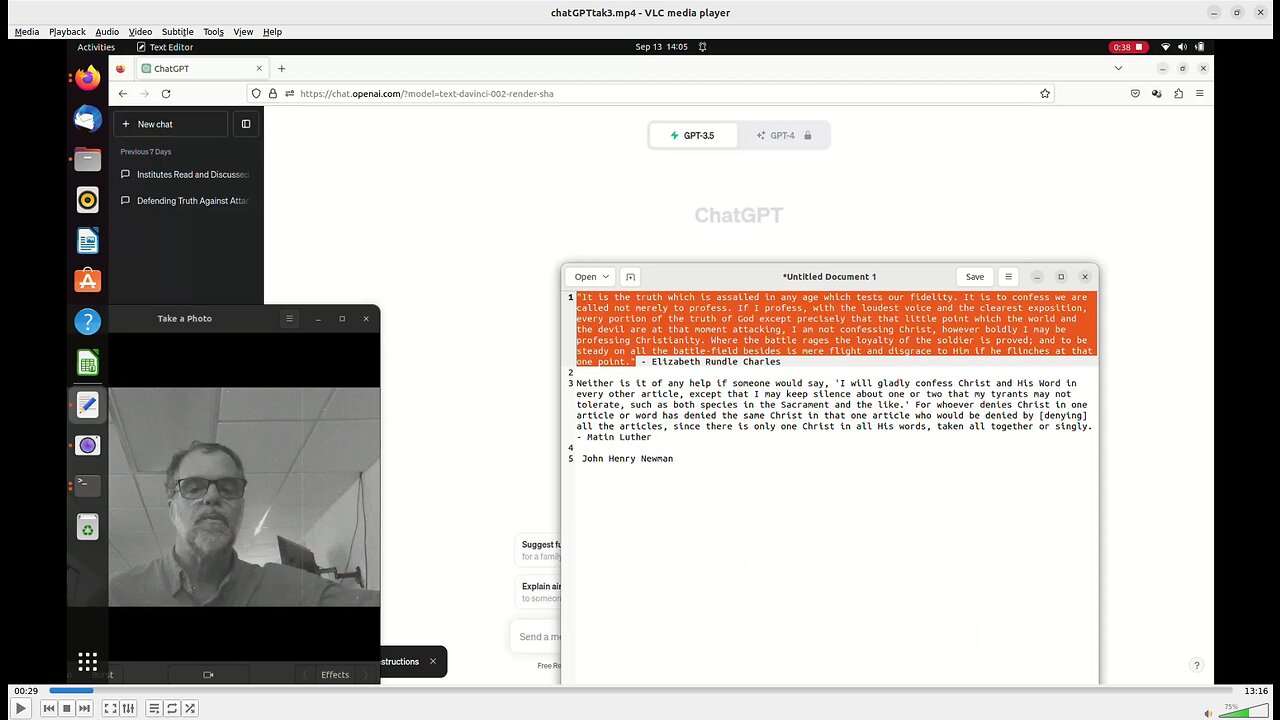Toggle the VLC playlist view
Screen dimensions: 1280x720
pyautogui.click(x=154, y=708)
